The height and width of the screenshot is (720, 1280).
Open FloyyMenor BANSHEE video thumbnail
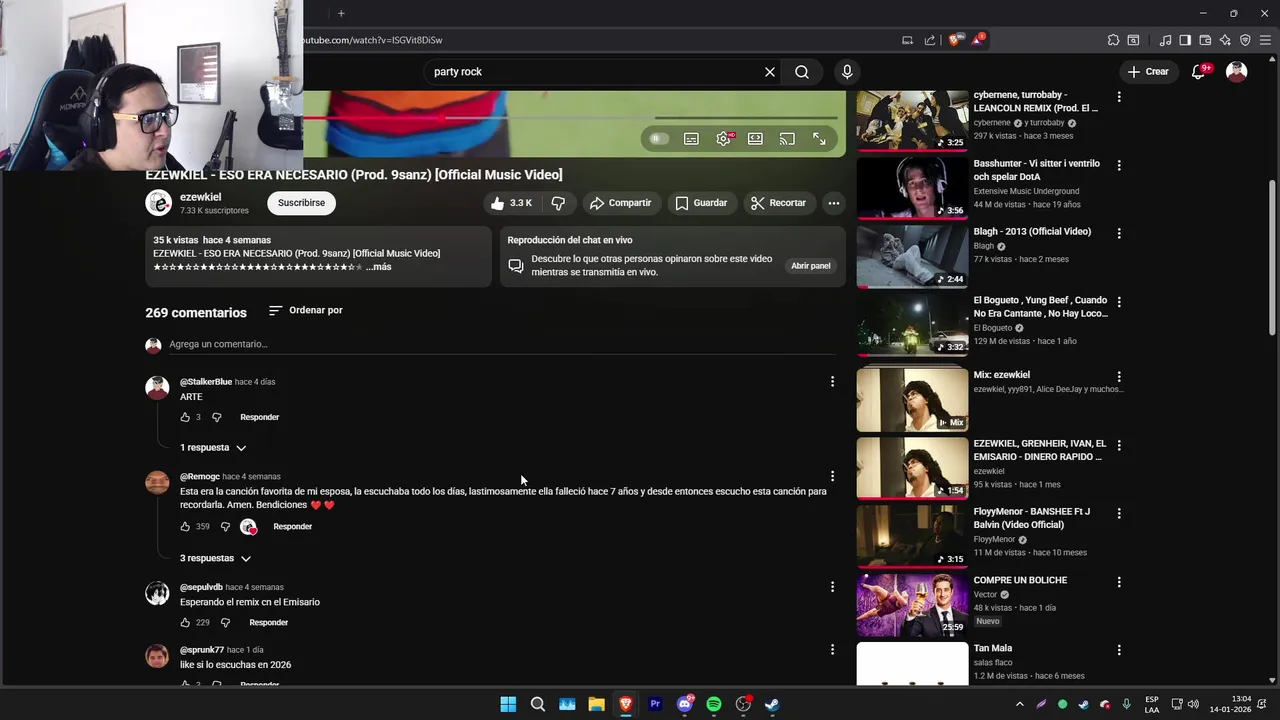[912, 536]
